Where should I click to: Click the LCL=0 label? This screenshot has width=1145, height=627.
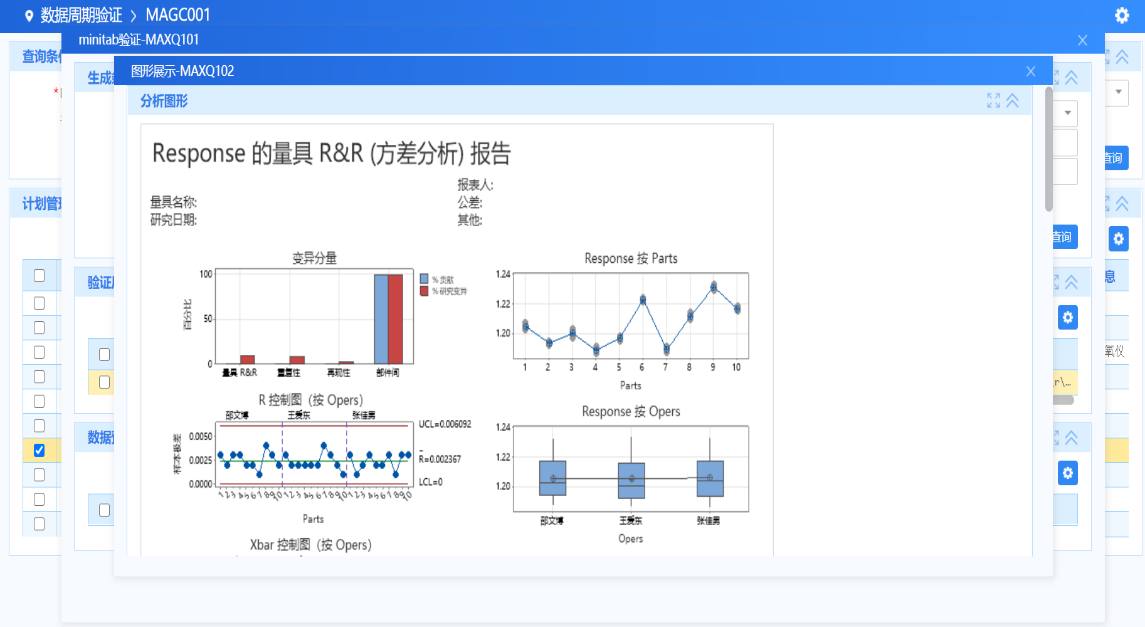tap(430, 482)
